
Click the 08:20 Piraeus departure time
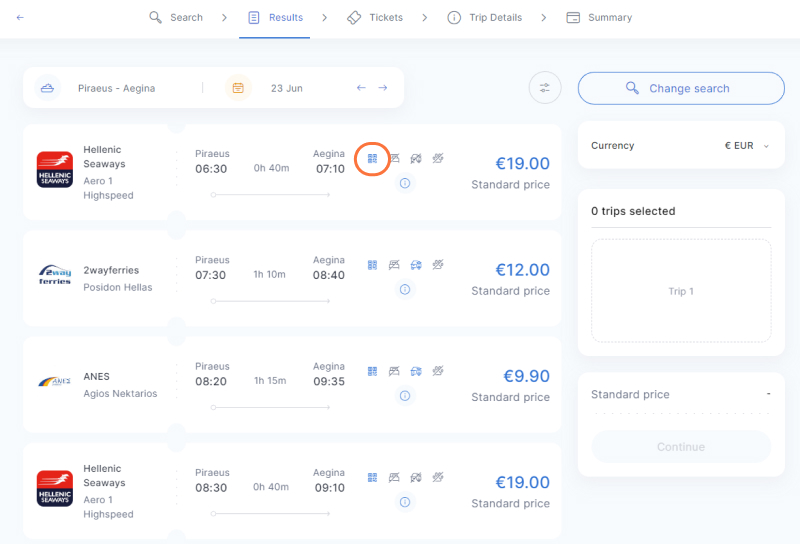tap(211, 381)
